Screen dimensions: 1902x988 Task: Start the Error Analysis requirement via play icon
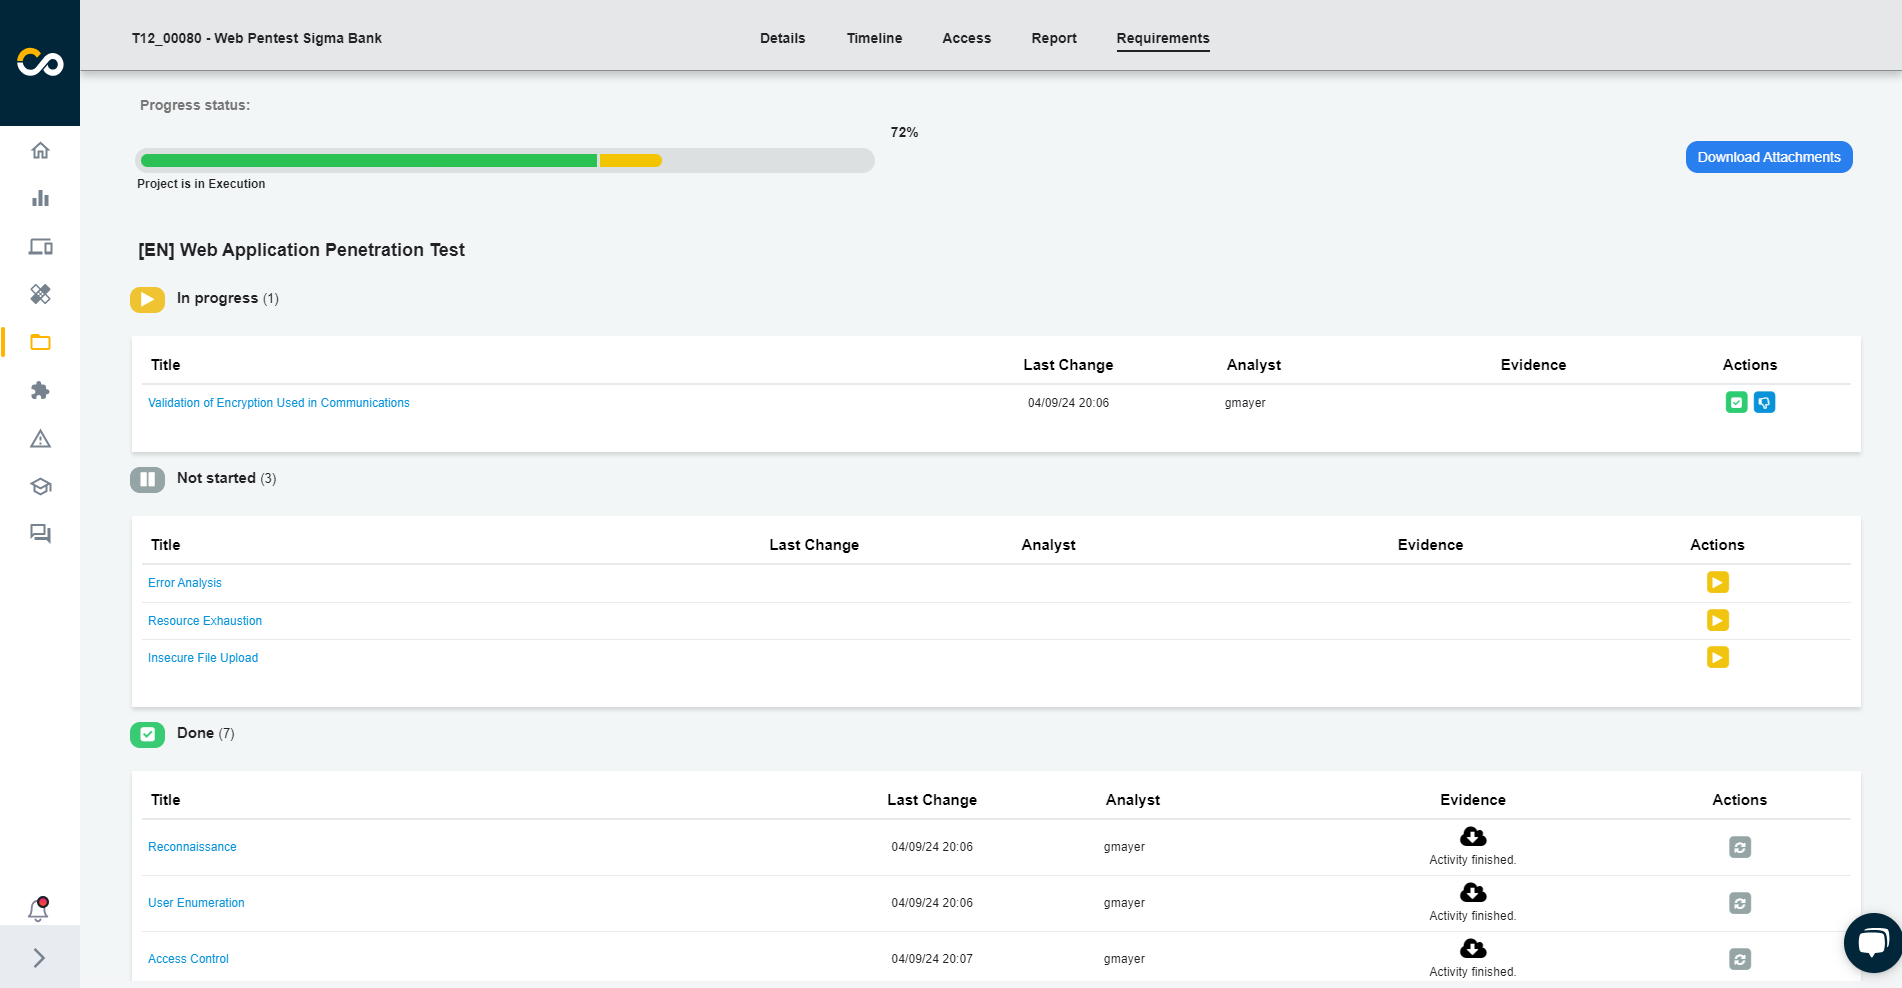pyautogui.click(x=1718, y=582)
